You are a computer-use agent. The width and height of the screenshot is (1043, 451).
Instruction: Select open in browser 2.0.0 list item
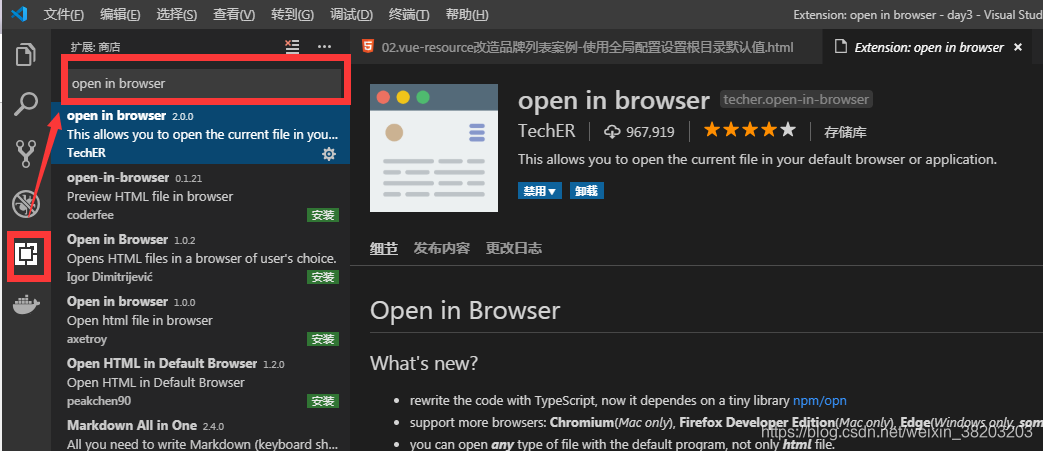coord(201,134)
